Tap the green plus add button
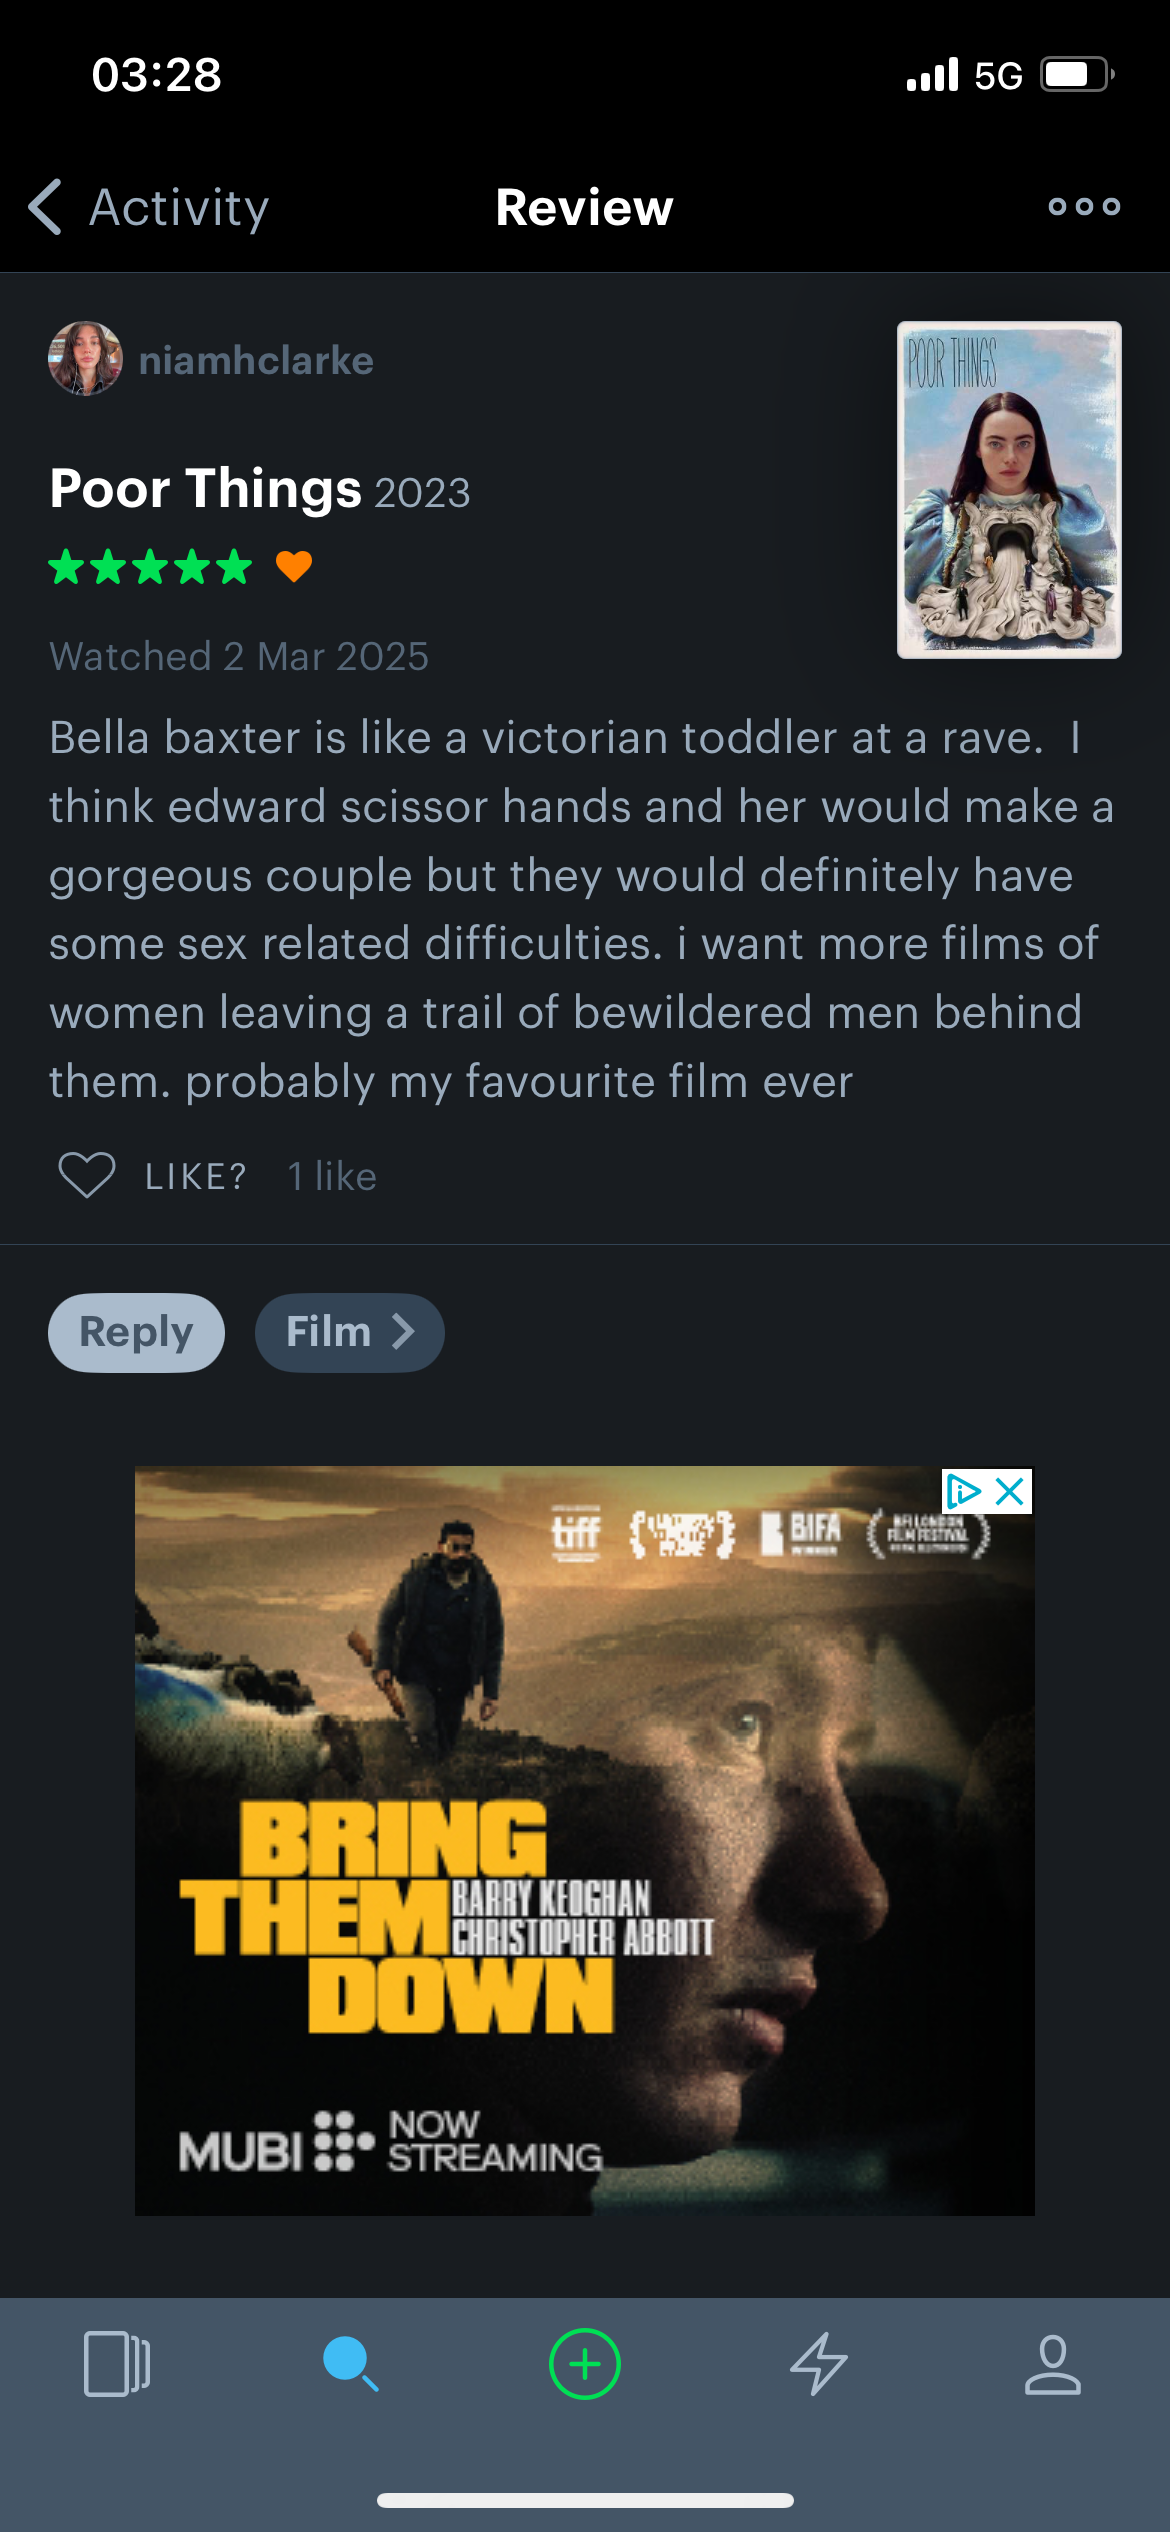 585,2364
